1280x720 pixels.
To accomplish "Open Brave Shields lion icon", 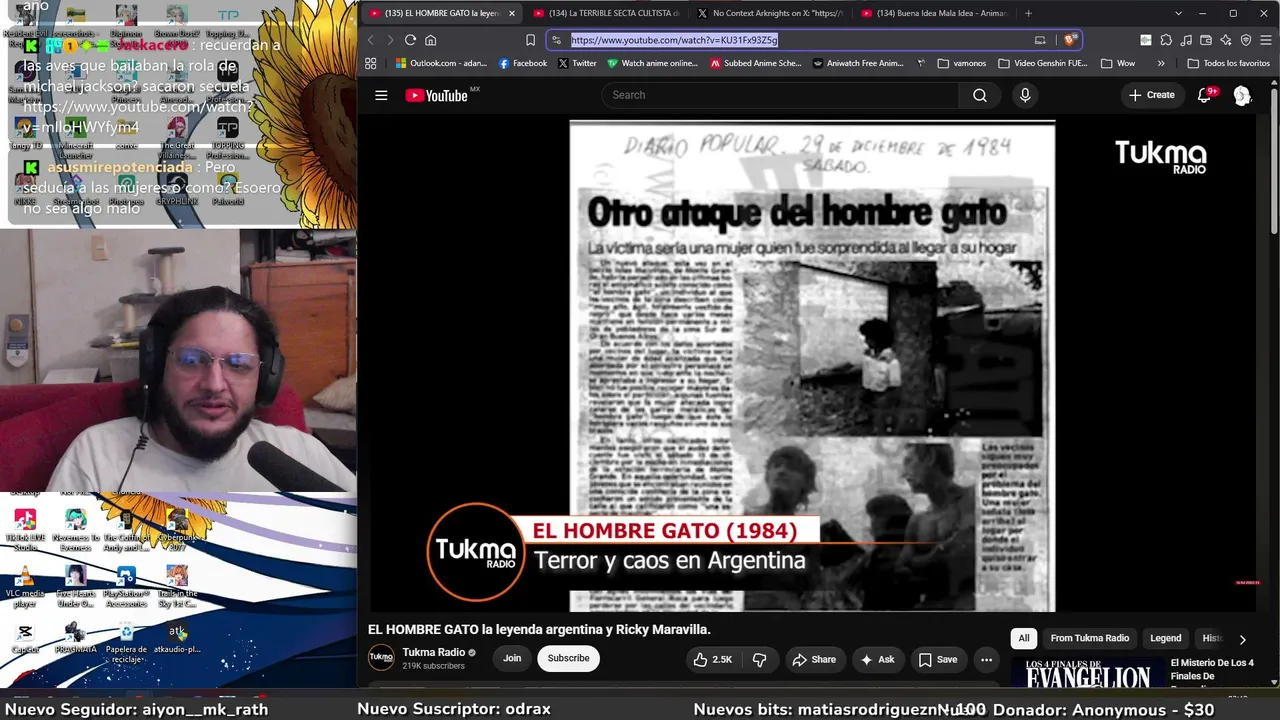I will point(1070,40).
